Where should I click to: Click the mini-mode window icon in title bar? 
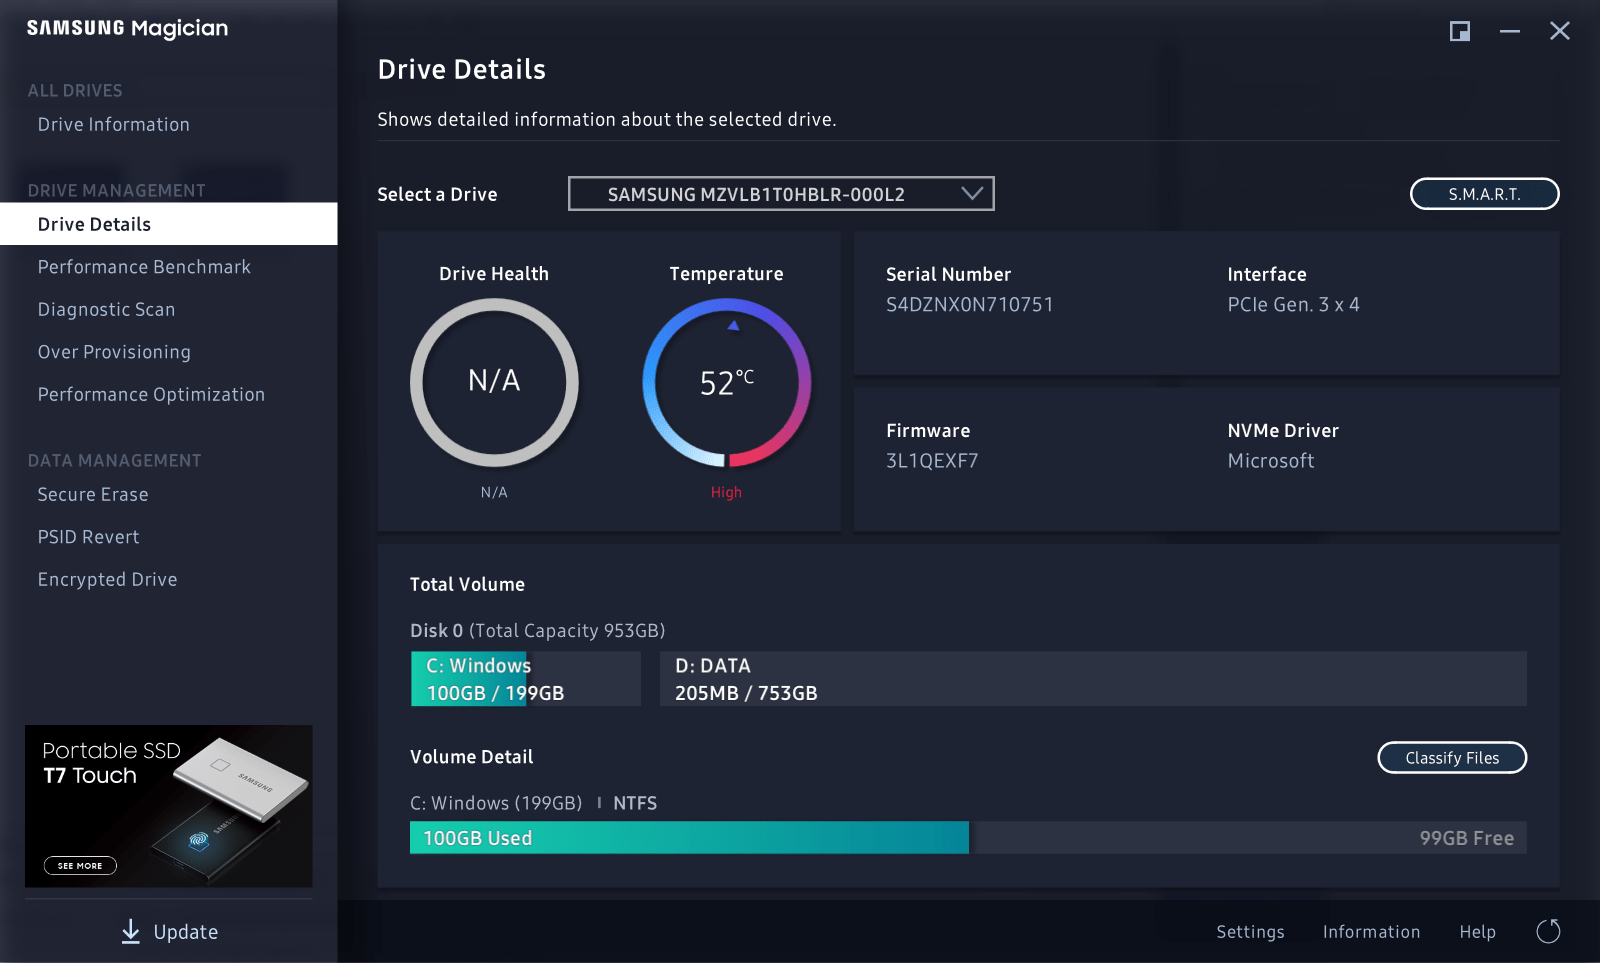pyautogui.click(x=1460, y=31)
